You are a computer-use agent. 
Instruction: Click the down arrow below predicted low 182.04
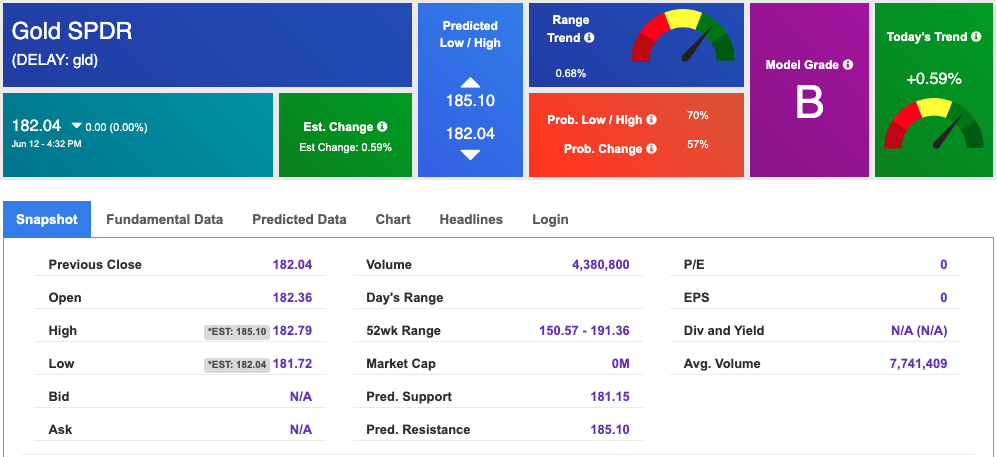pos(470,154)
